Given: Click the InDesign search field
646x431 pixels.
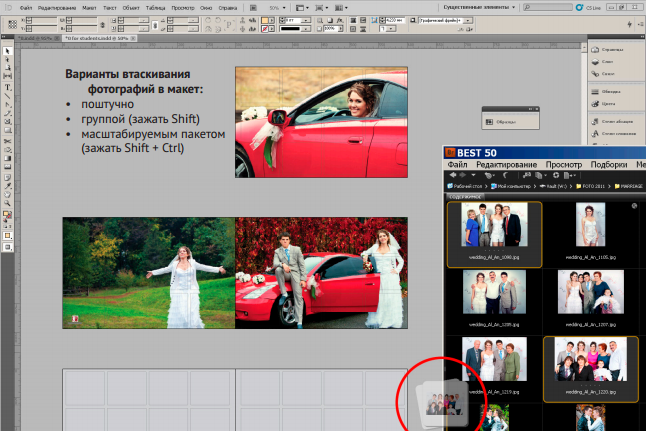Looking at the screenshot, I should (548, 7).
